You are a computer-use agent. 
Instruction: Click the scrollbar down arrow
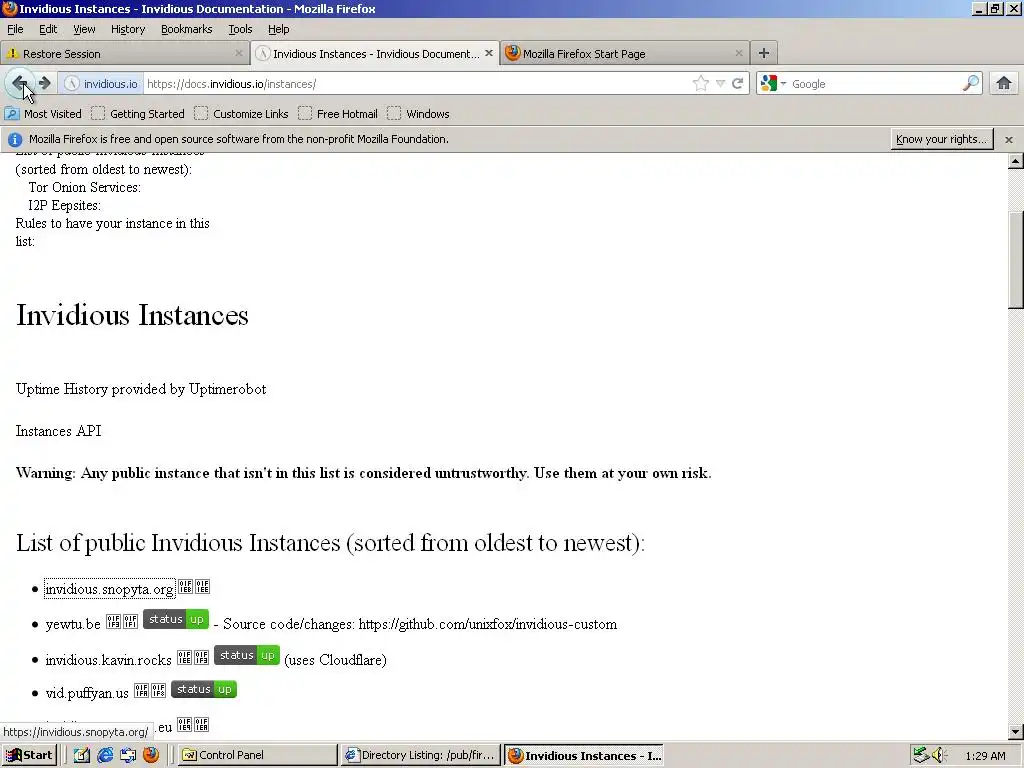[x=1015, y=732]
